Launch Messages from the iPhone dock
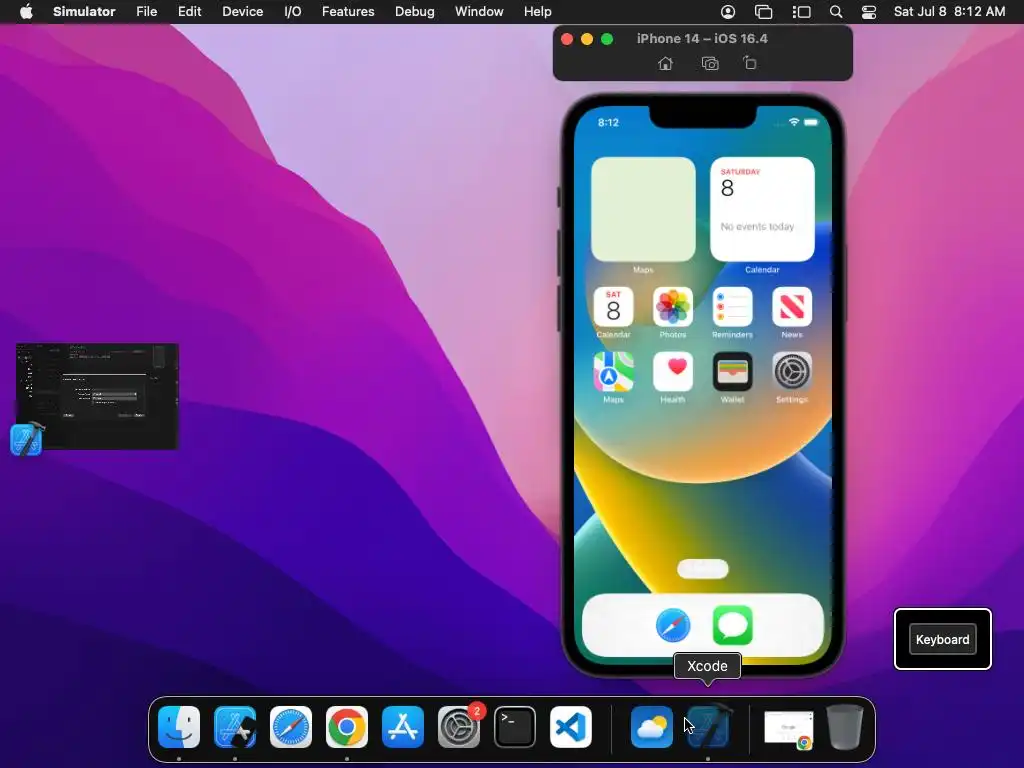 pos(732,625)
